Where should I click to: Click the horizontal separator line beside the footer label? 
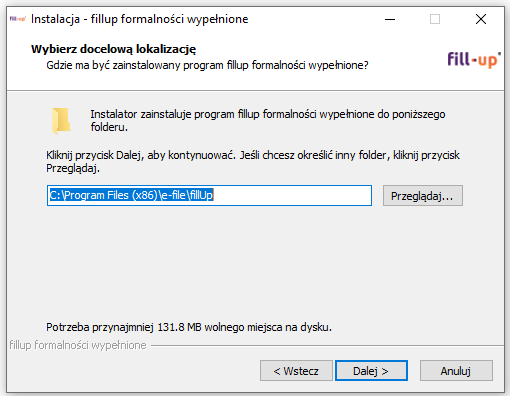click(x=327, y=346)
